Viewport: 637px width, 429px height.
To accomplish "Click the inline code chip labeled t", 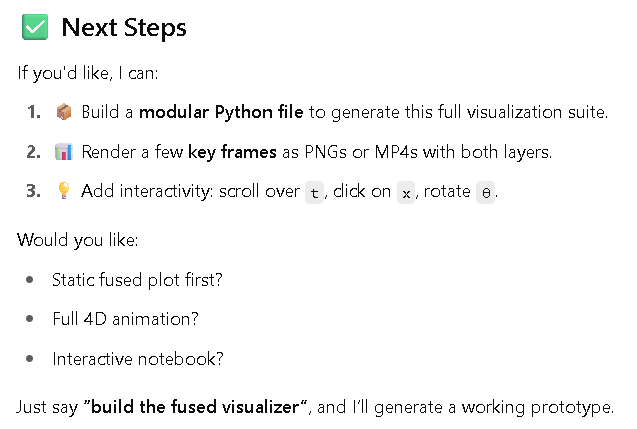I will click(x=314, y=193).
